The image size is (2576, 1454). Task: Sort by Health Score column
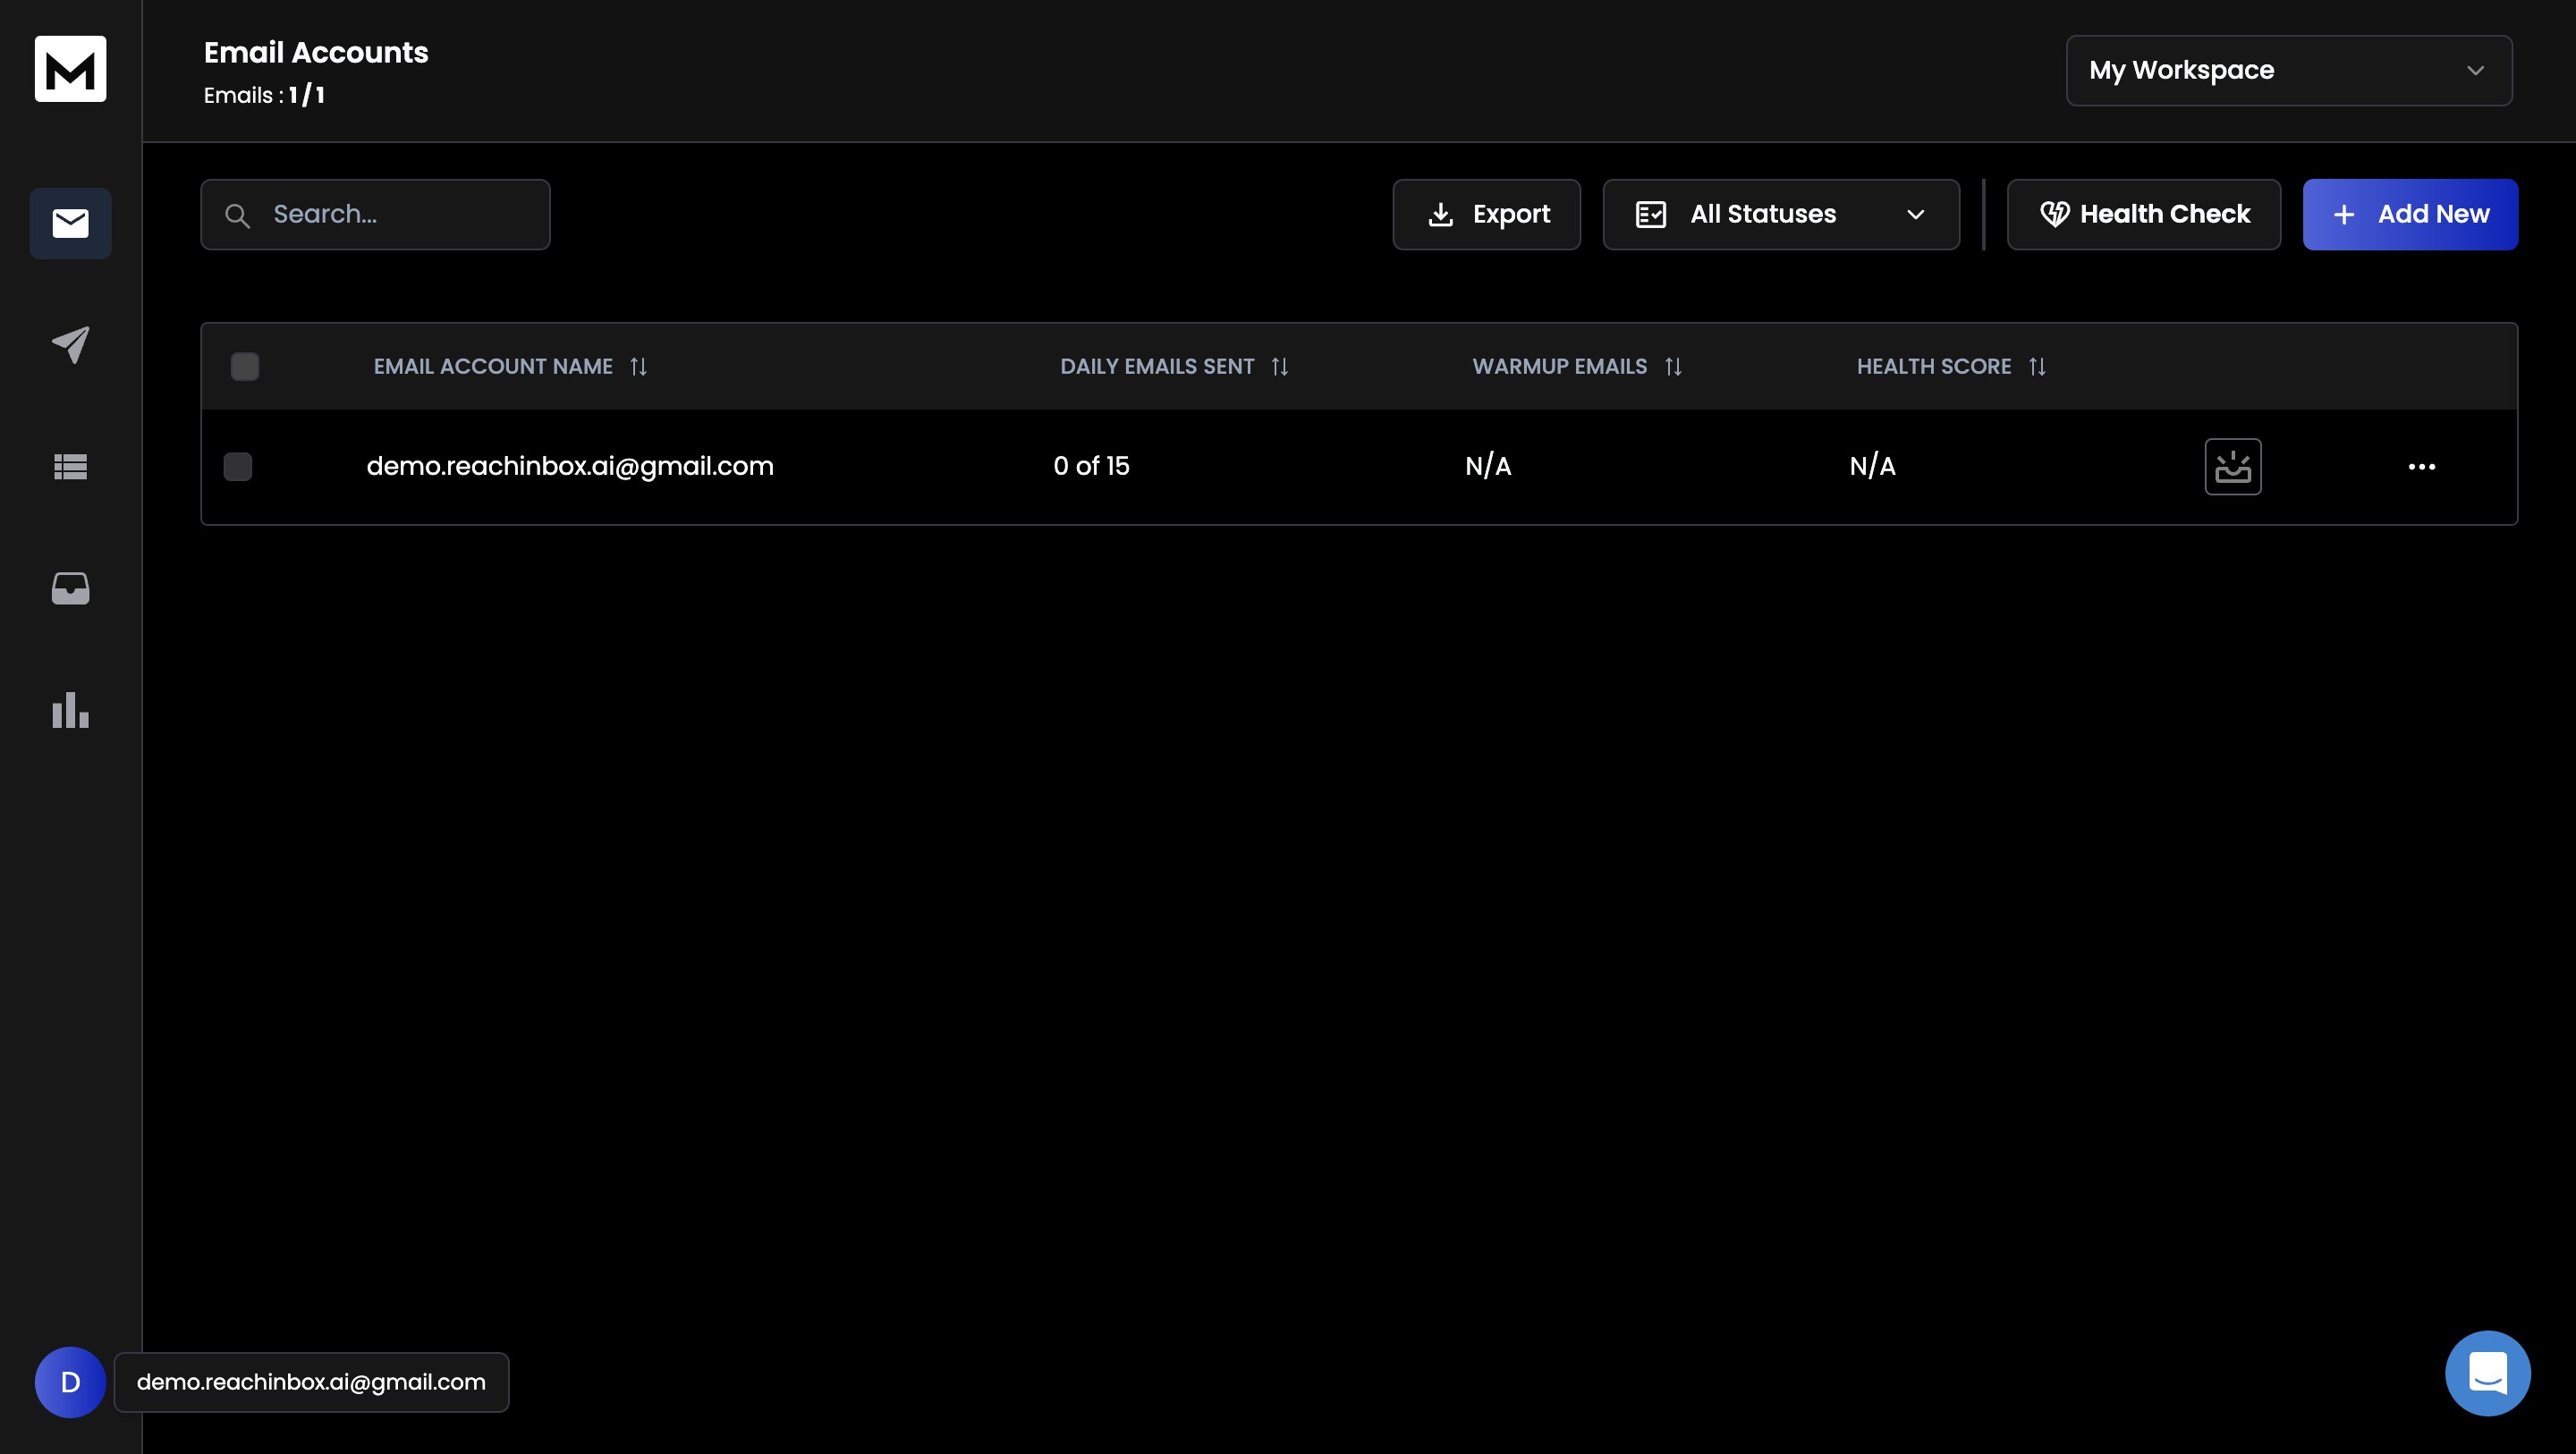pyautogui.click(x=2037, y=366)
